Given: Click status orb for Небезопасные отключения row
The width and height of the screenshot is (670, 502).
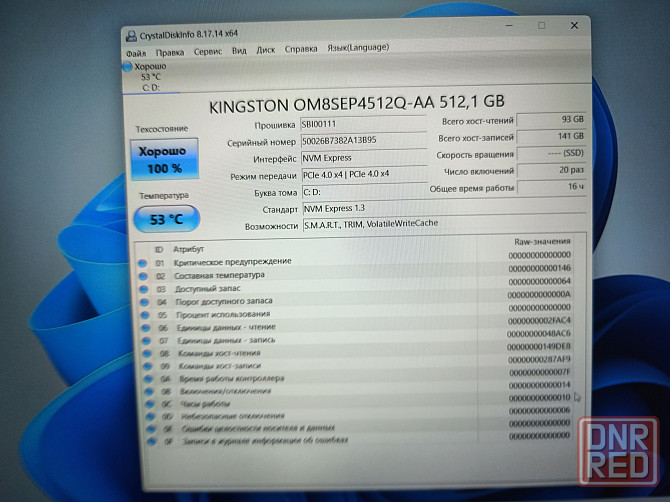Looking at the screenshot, I should coord(150,416).
